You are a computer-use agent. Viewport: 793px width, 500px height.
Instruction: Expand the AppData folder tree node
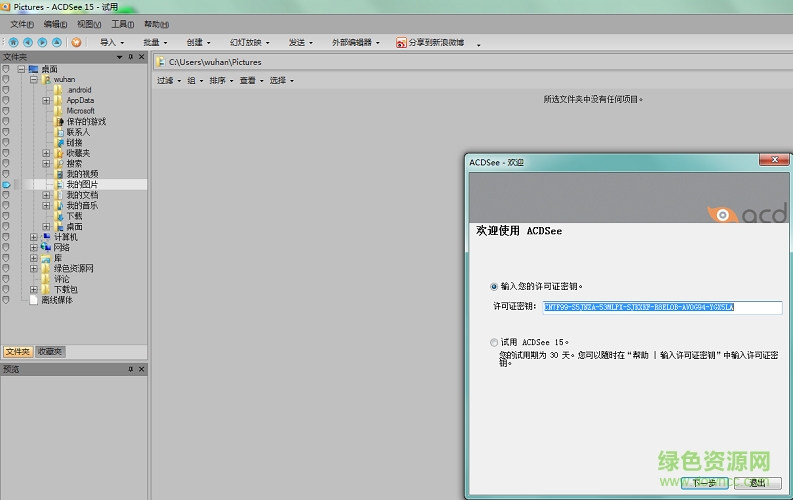click(46, 100)
